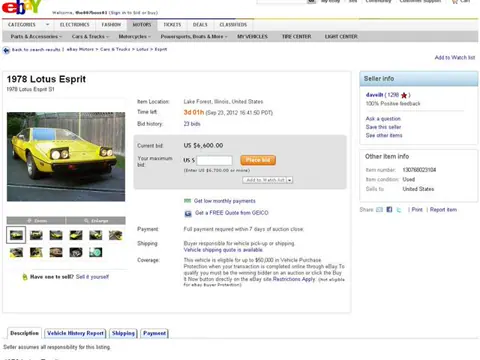The image size is (480, 360).
Task: Click the Enlarge button under the photo
Action: (x=96, y=221)
